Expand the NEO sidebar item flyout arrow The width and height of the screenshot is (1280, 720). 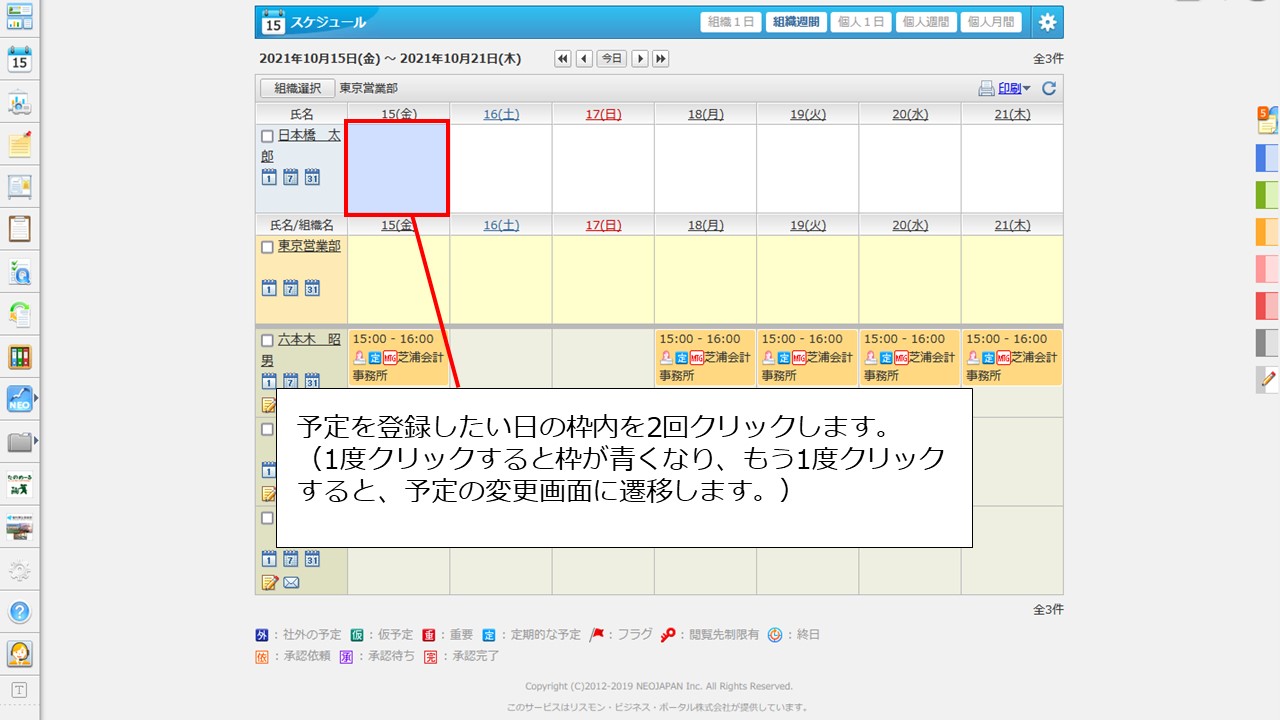(36, 398)
